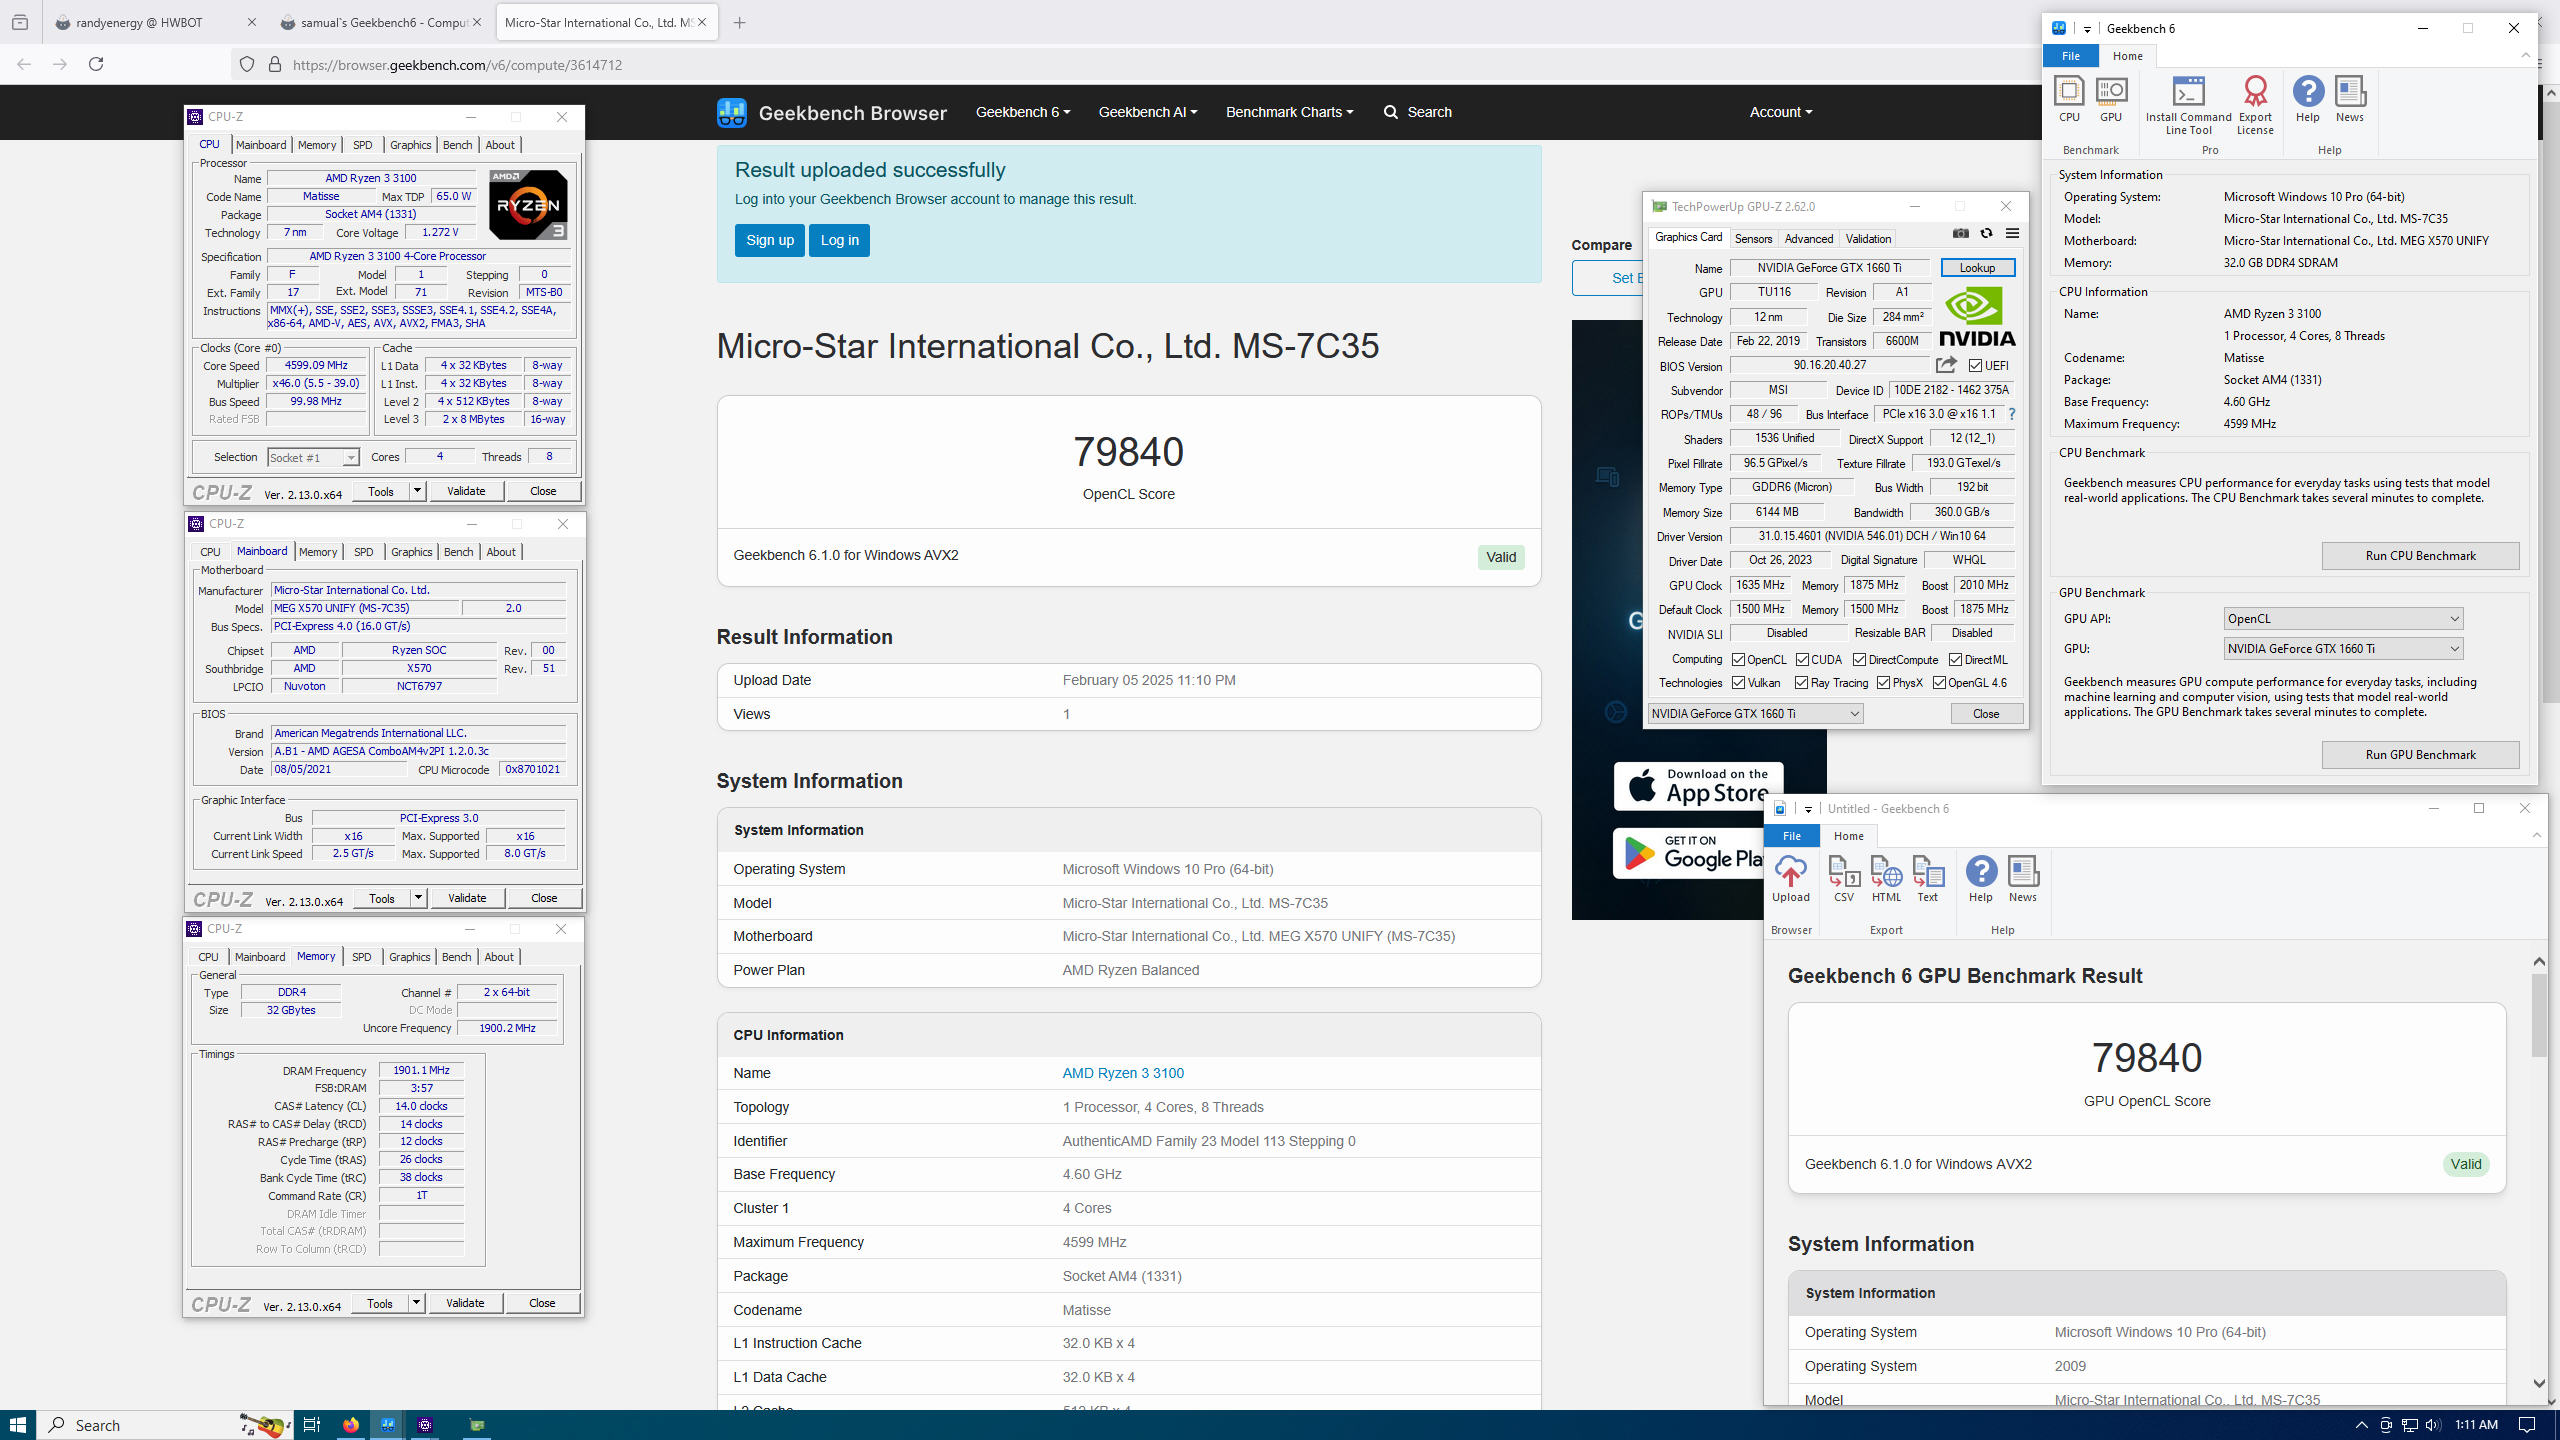Open the GPU selector dropdown at bottom of GPU-Z
This screenshot has width=2560, height=1440.
1755,714
